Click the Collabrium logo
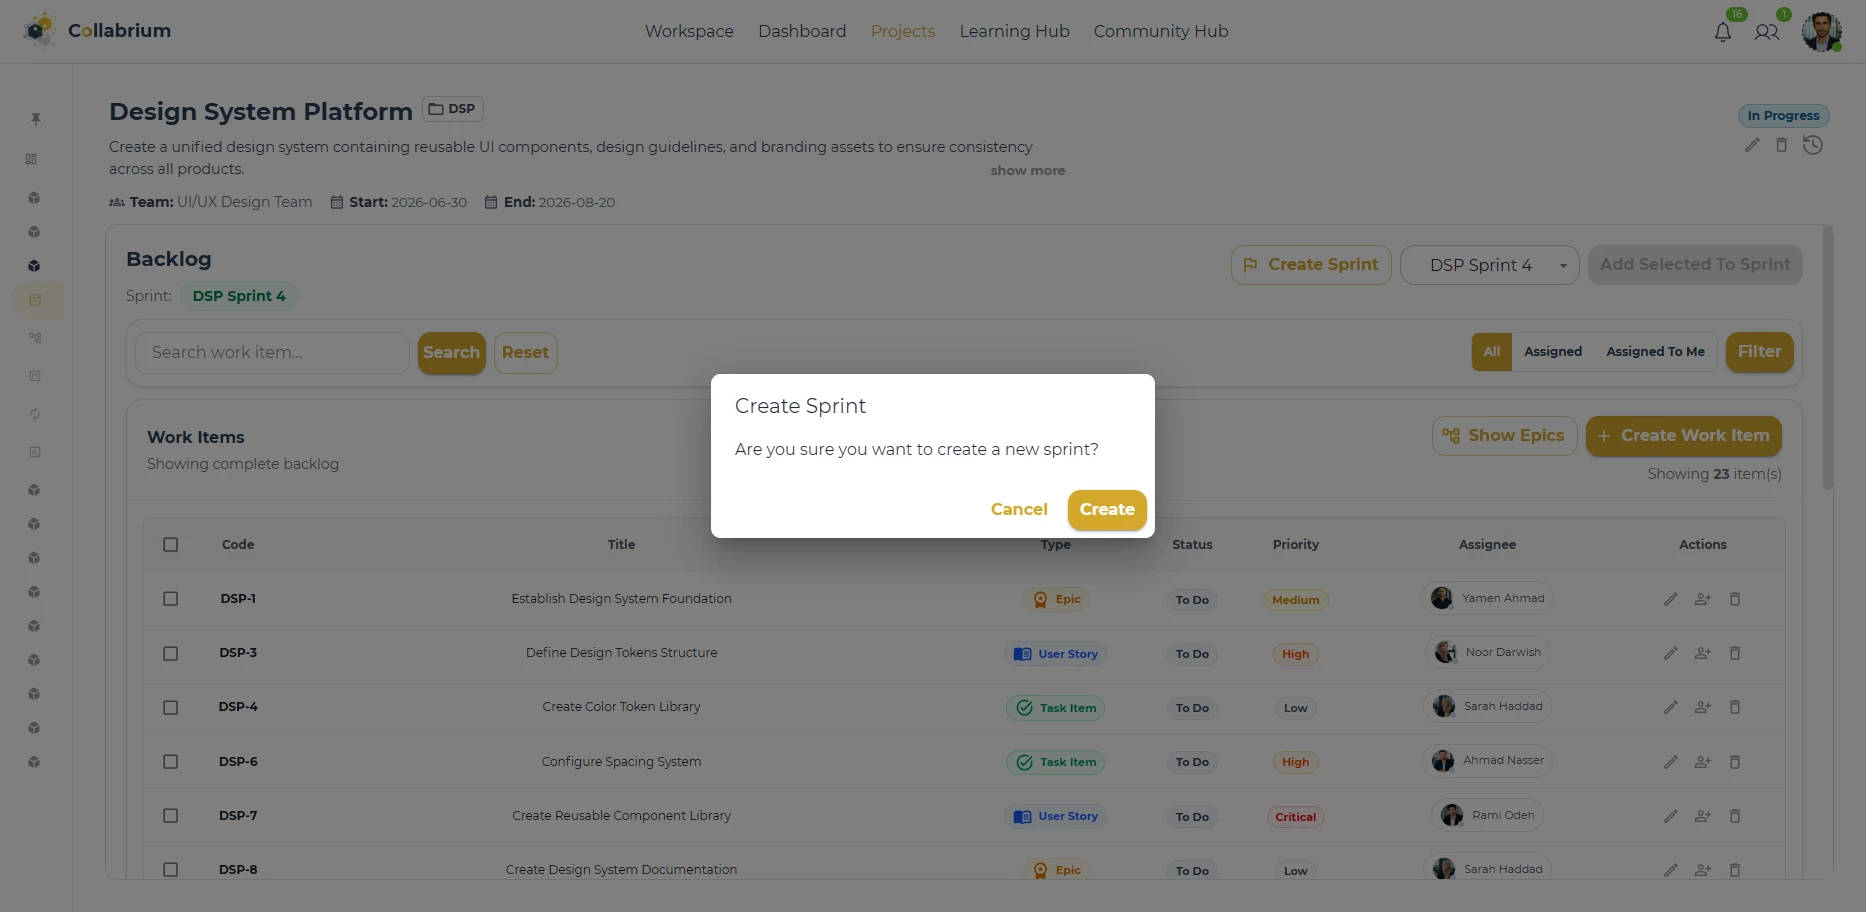 [97, 30]
